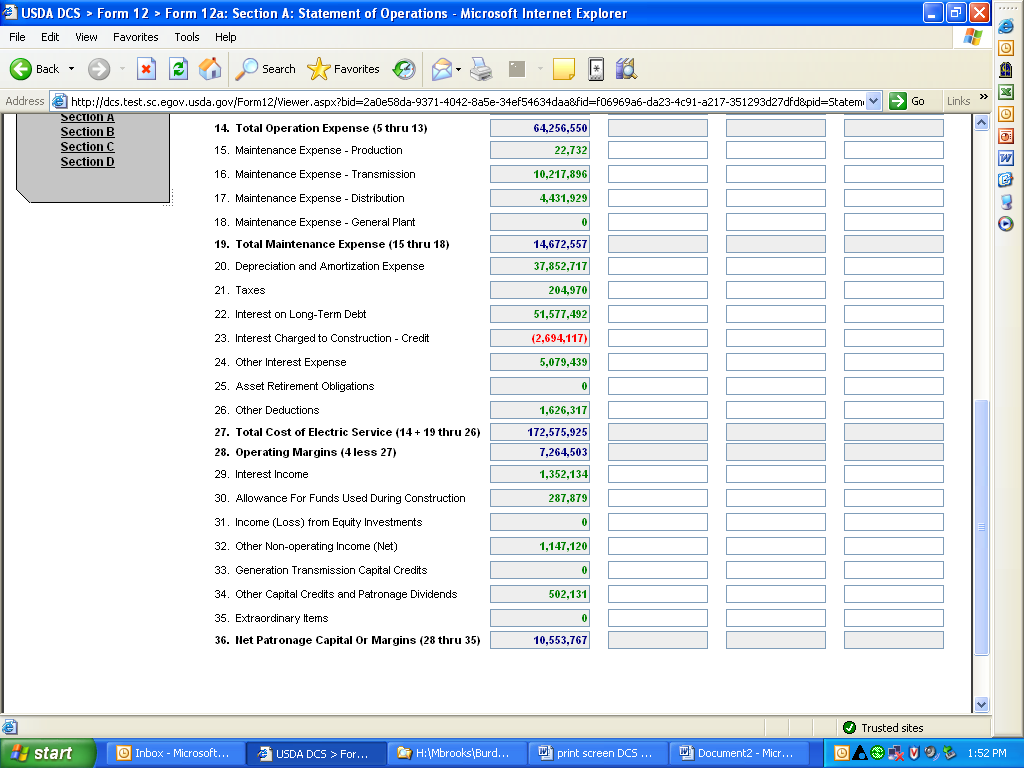1024x768 pixels.
Task: Open the Tools menu
Action: (x=187, y=37)
